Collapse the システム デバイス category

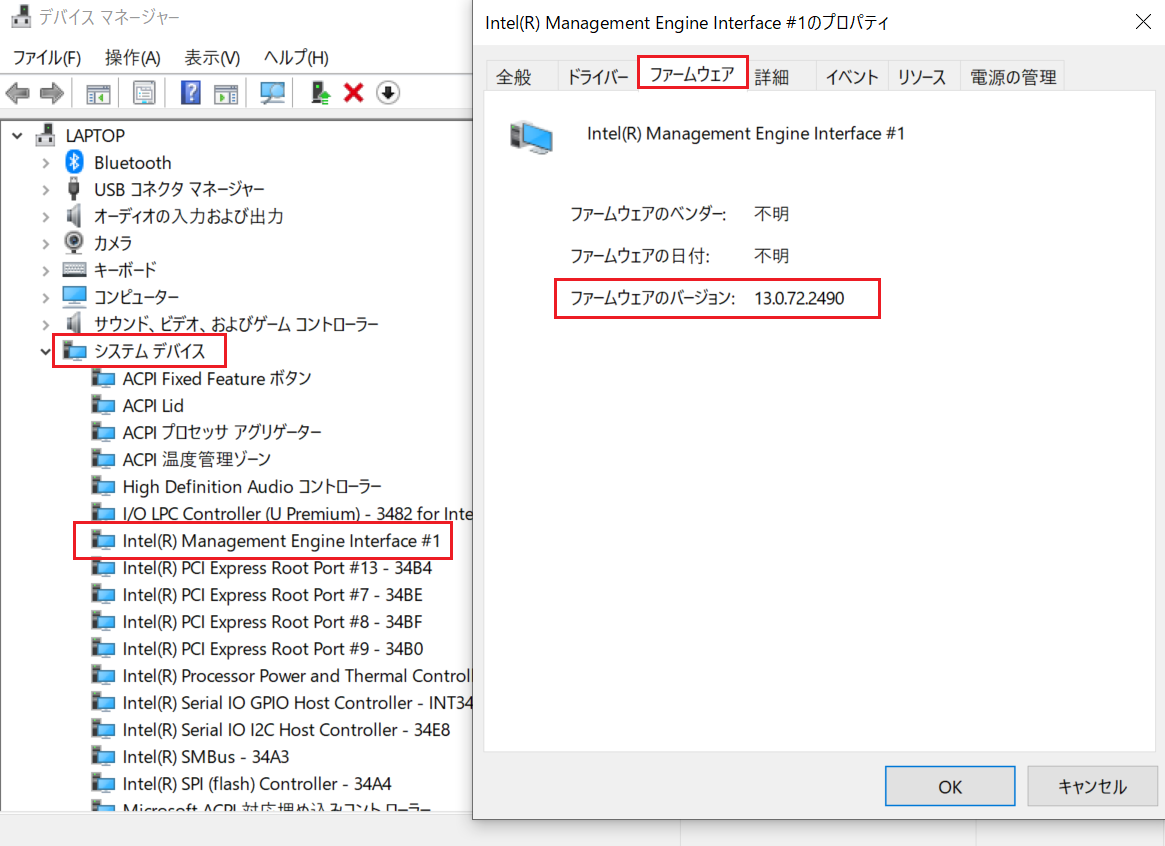46,351
